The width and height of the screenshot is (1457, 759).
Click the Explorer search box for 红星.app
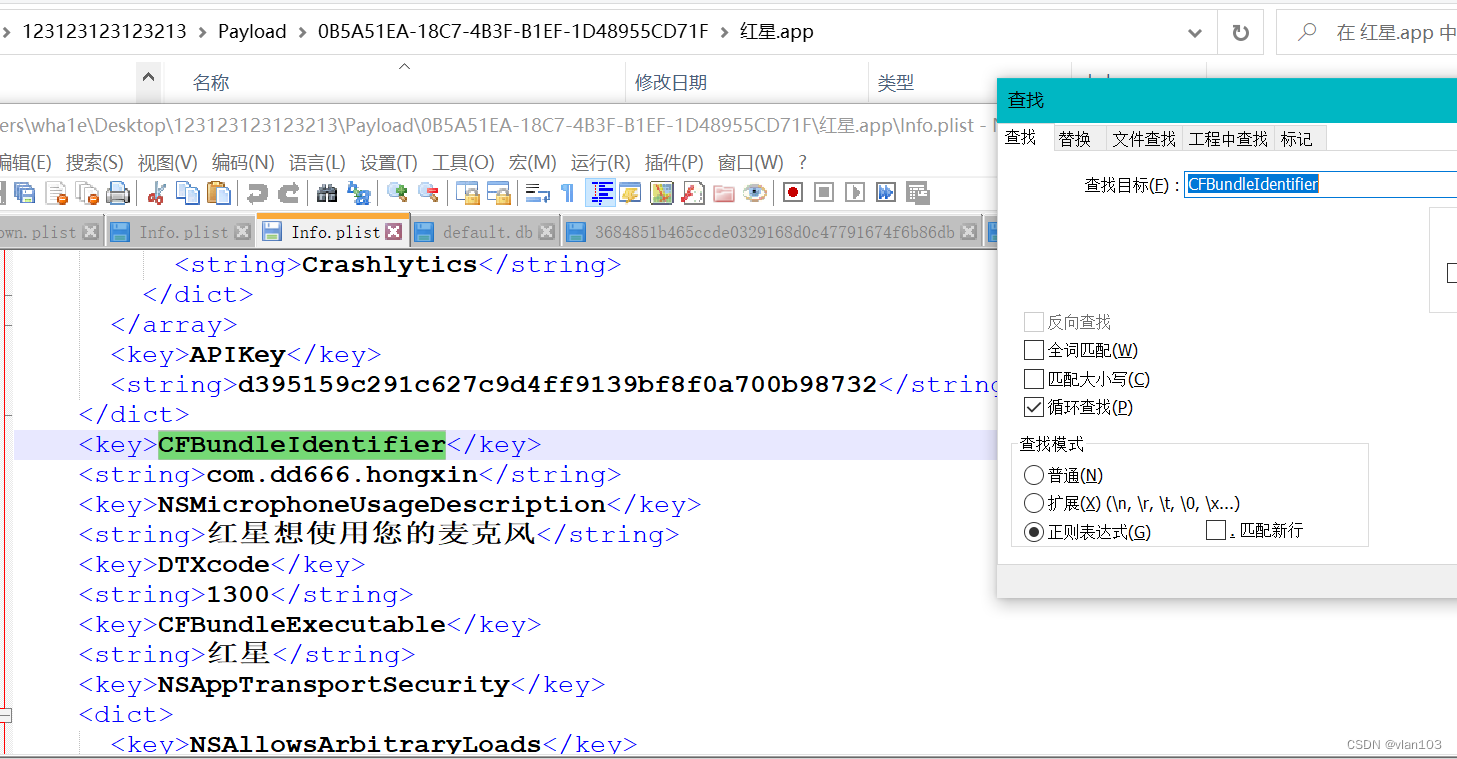(1367, 33)
